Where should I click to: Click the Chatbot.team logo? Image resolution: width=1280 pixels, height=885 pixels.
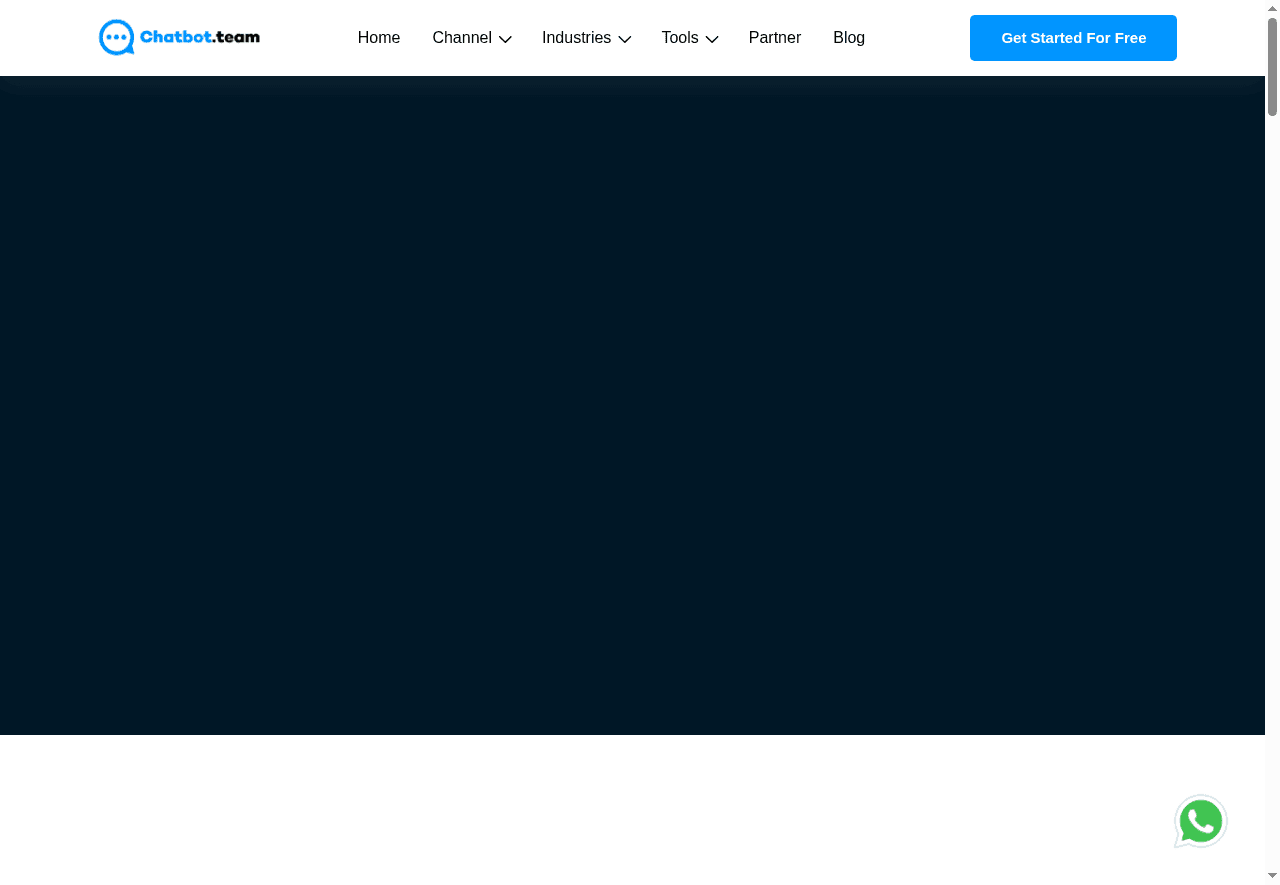coord(178,37)
